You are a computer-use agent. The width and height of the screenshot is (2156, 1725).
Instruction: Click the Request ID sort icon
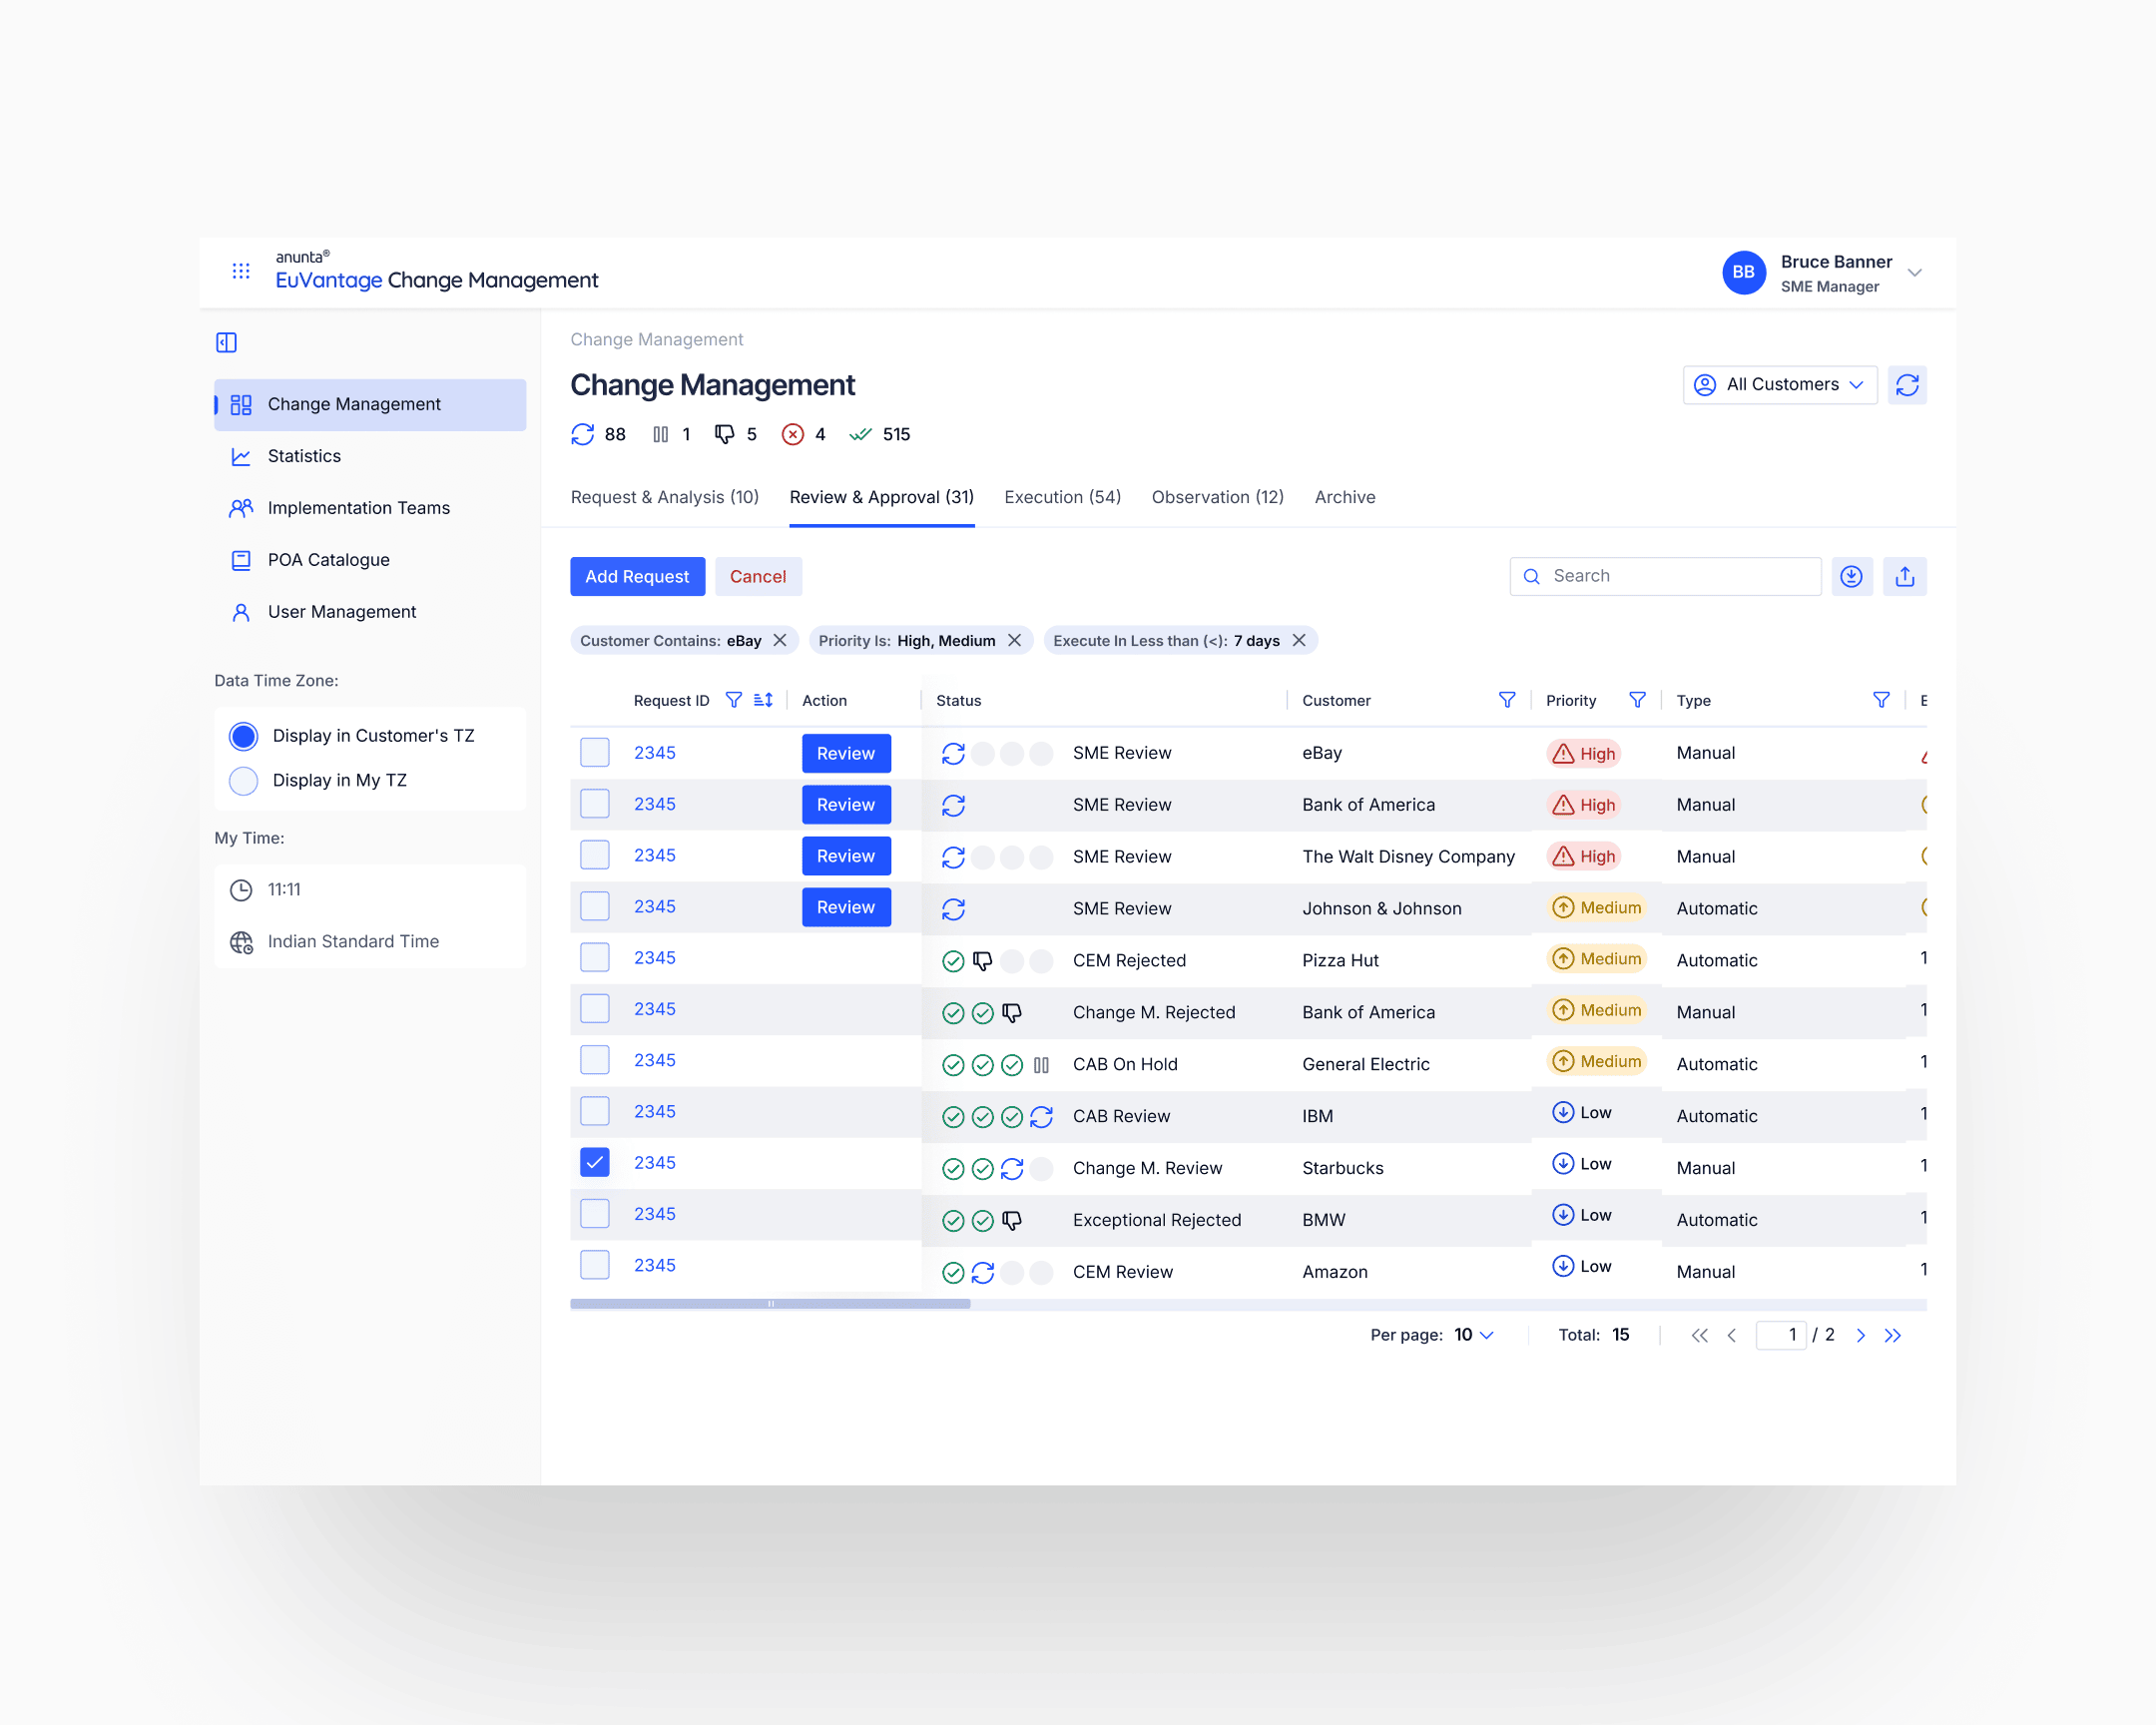[x=761, y=700]
